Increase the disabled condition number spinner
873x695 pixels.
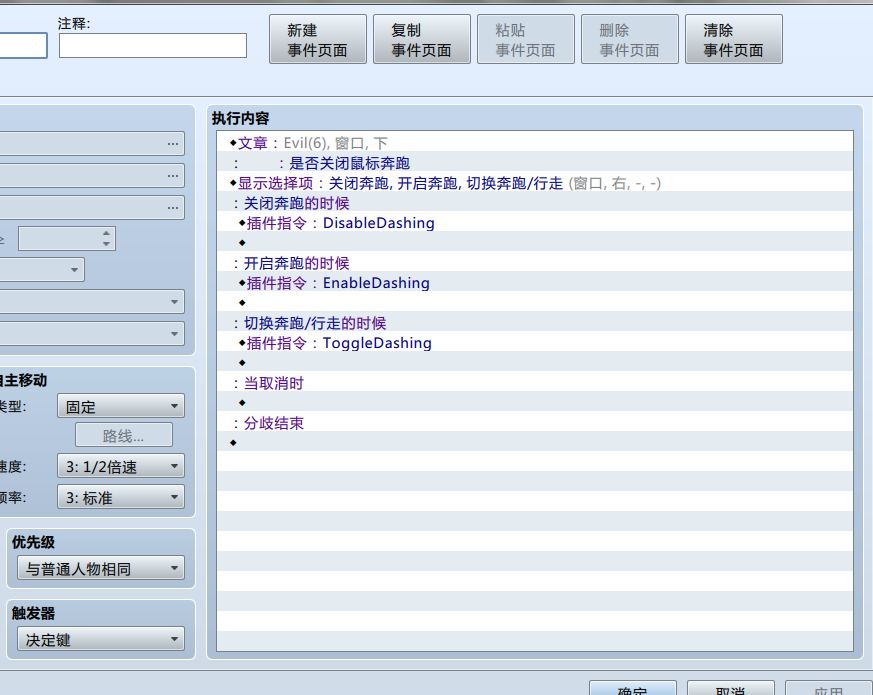point(106,233)
